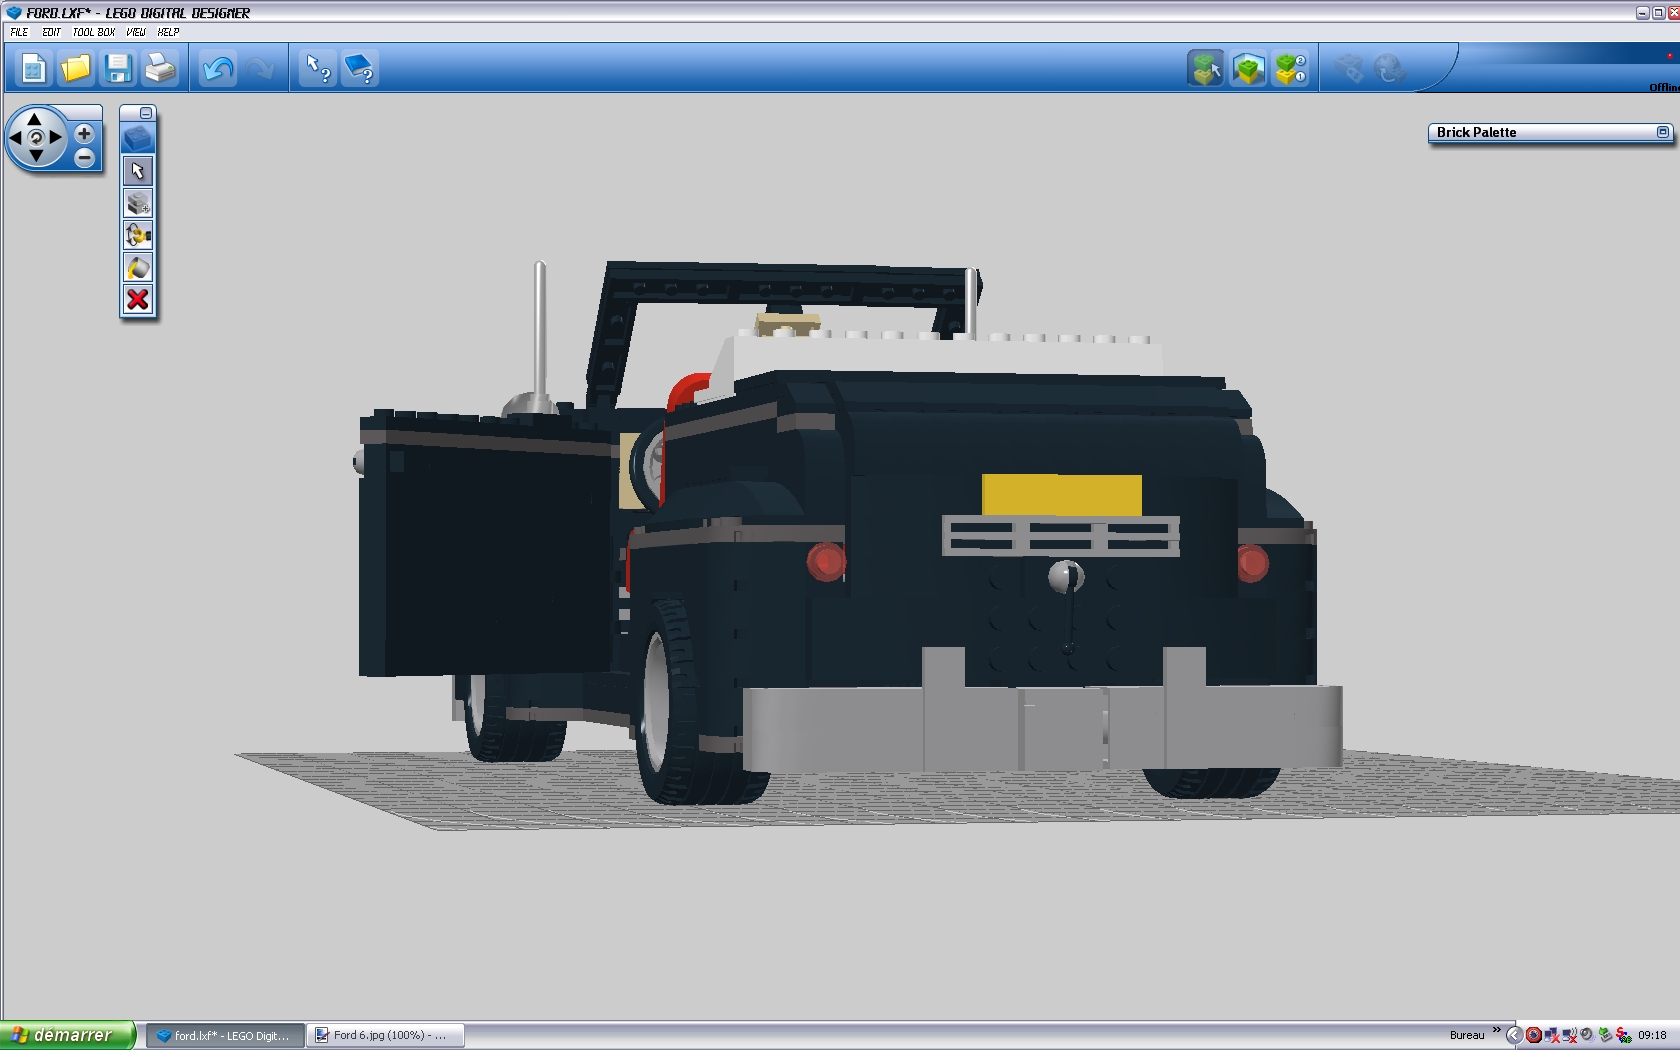Redo the undone action
This screenshot has height=1050, width=1680.
260,69
